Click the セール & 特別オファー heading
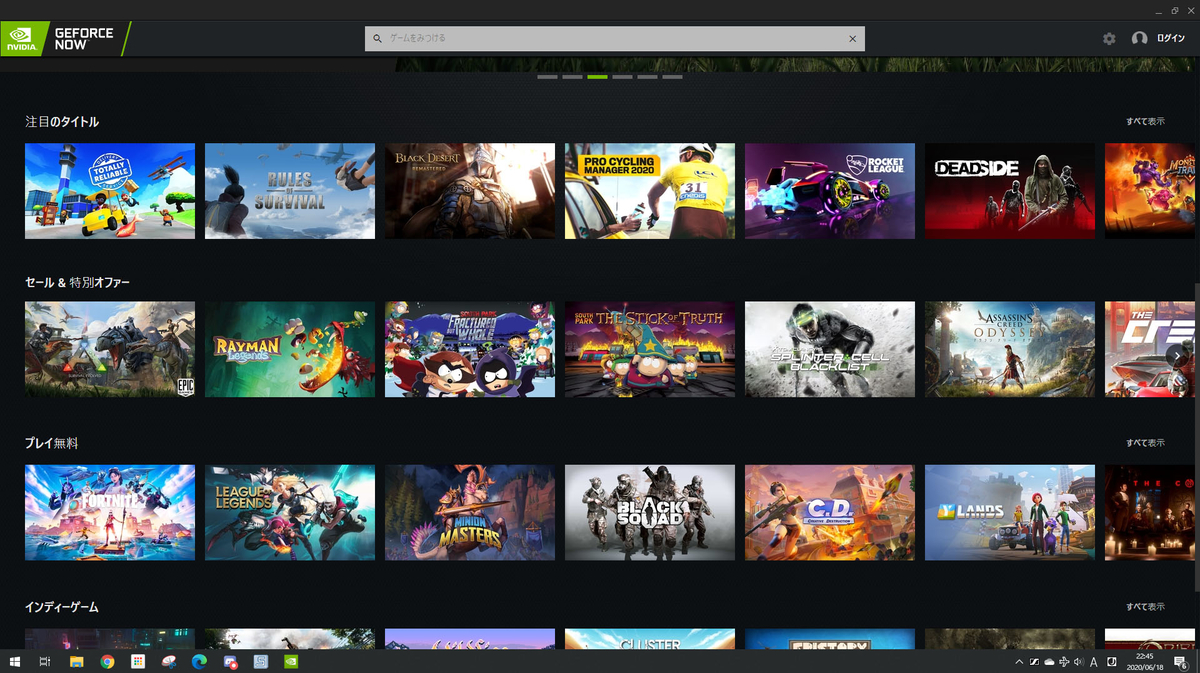 coord(78,283)
